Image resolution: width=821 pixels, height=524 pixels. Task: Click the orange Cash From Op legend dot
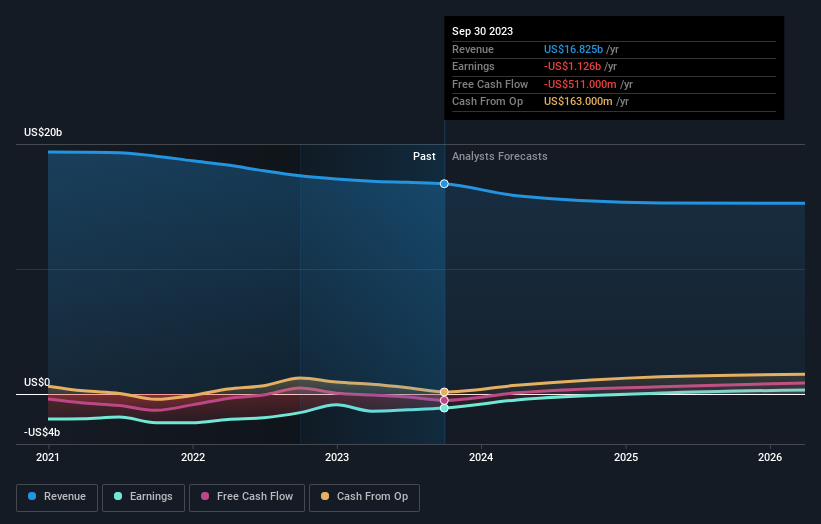point(325,496)
